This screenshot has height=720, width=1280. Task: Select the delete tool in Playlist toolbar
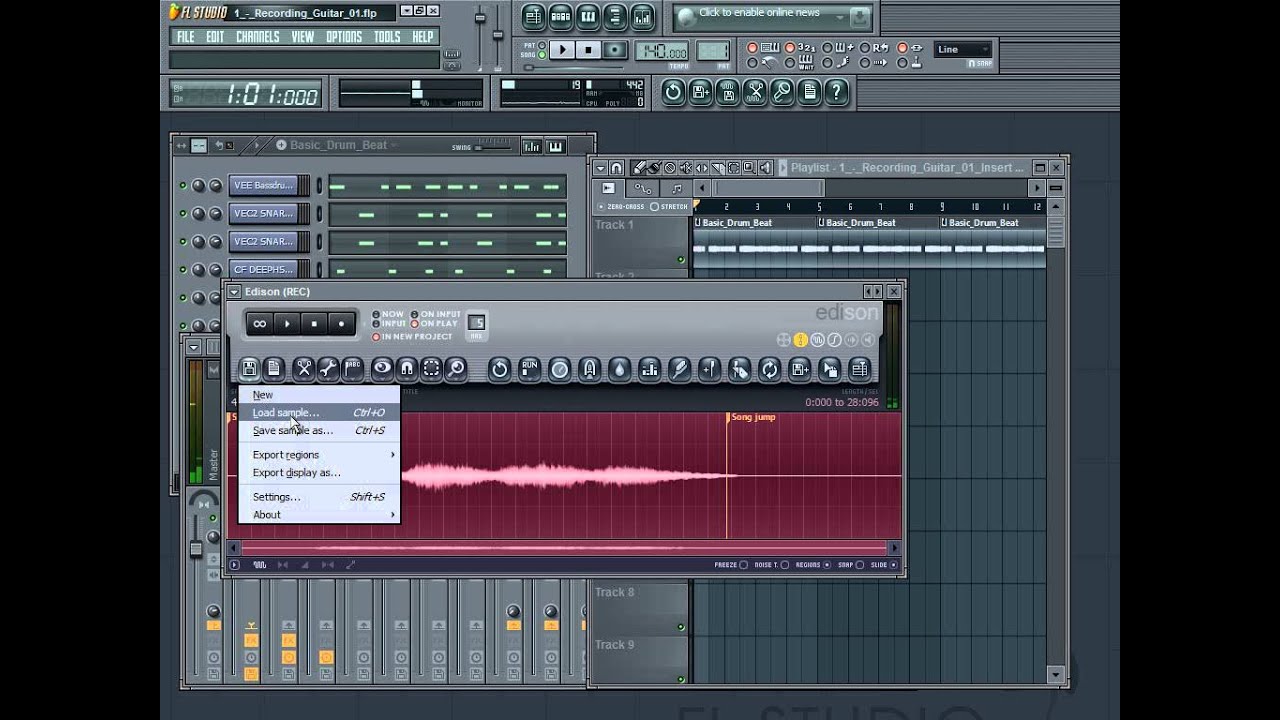[x=670, y=168]
